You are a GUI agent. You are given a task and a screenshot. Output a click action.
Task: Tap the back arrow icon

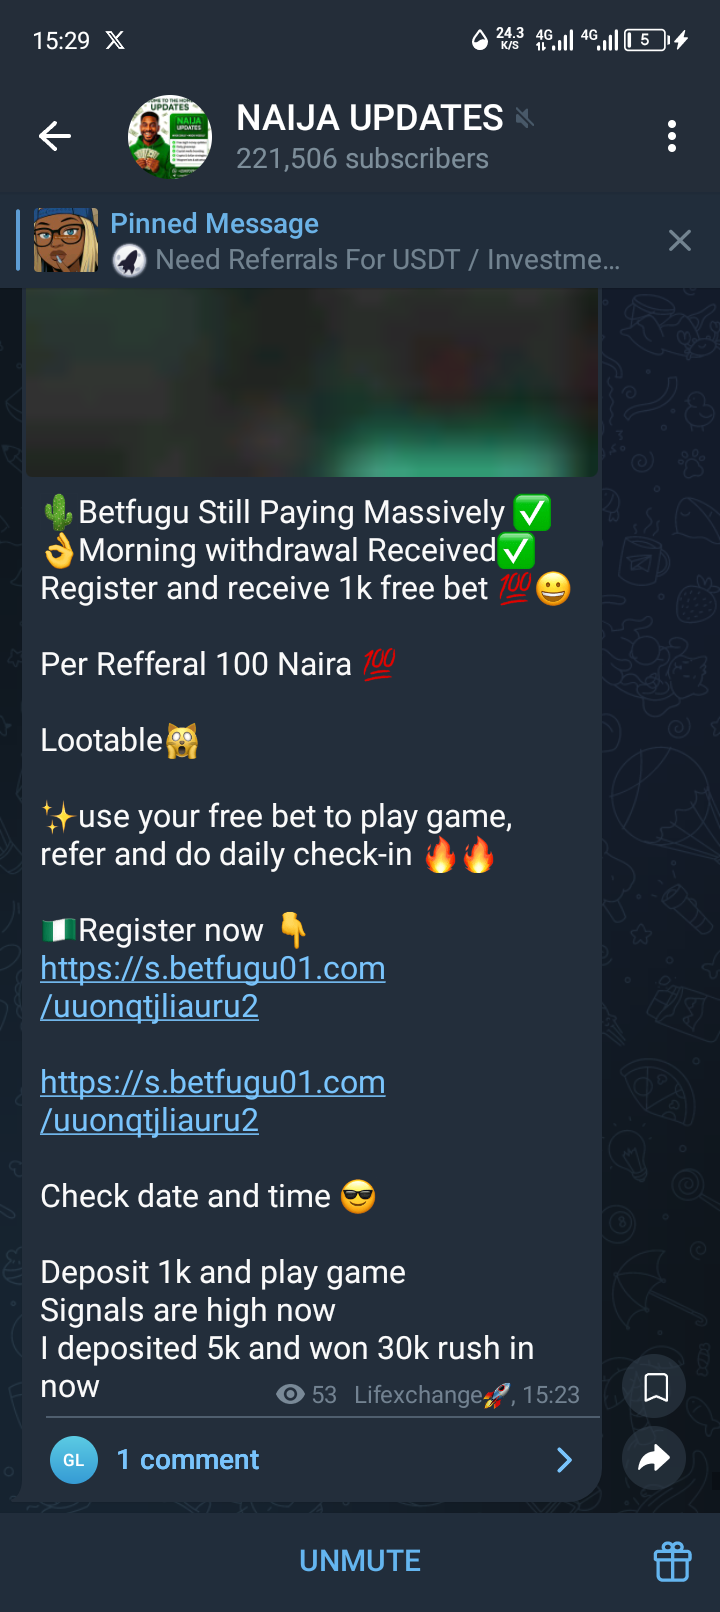(x=55, y=136)
